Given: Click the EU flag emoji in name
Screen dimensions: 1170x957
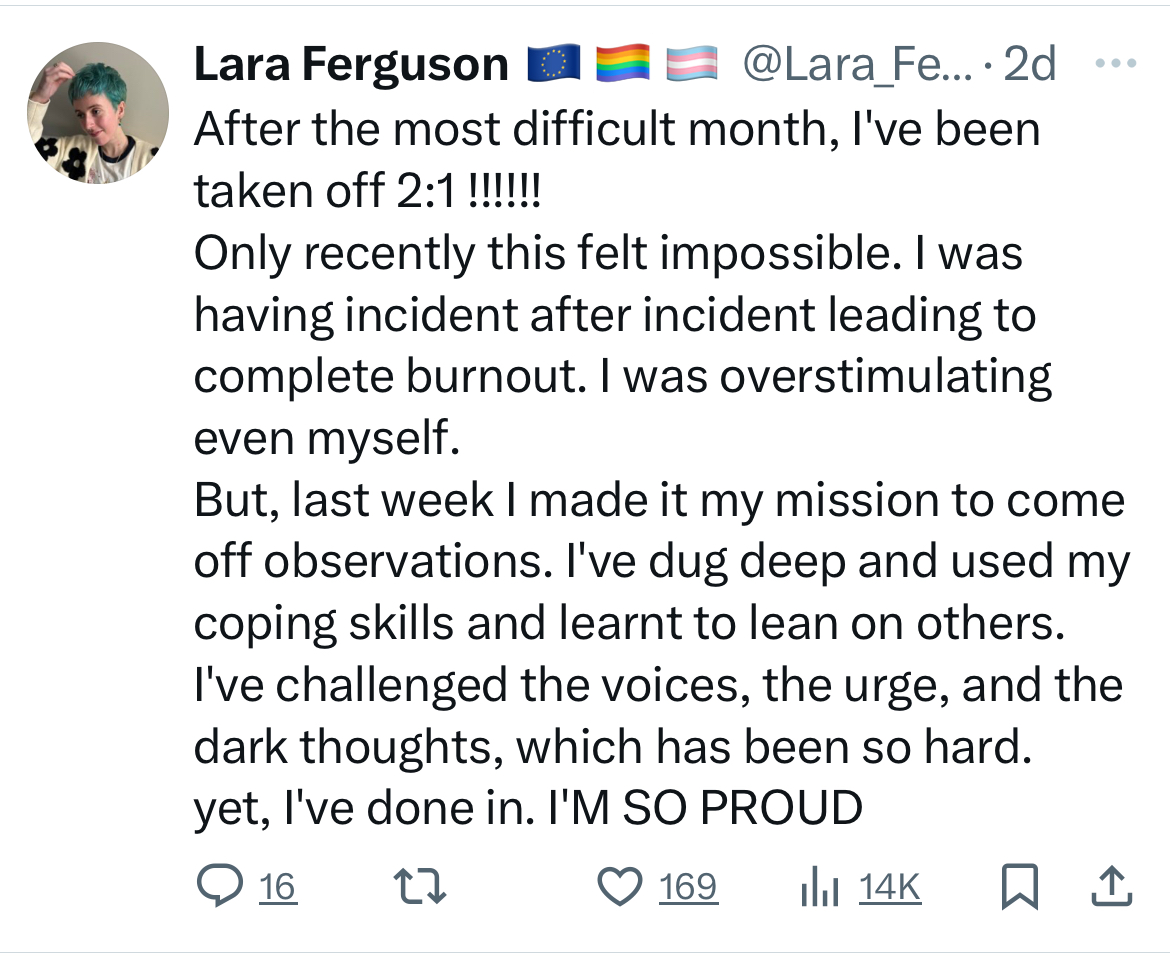Looking at the screenshot, I should tap(554, 63).
